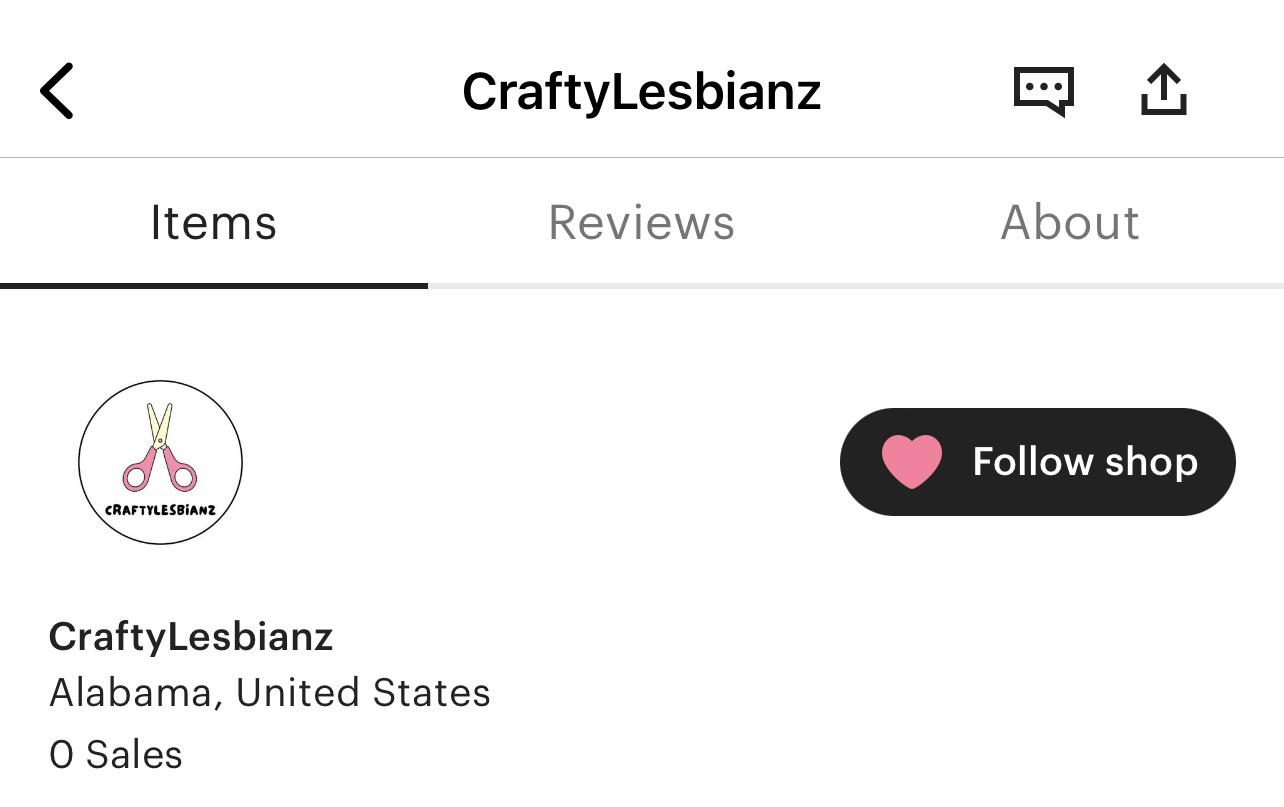Tap the 0 Sales count

116,755
